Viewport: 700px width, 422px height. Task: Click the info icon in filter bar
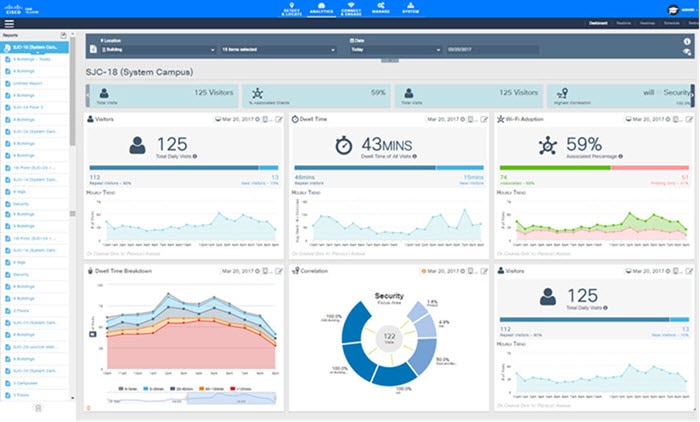point(687,41)
